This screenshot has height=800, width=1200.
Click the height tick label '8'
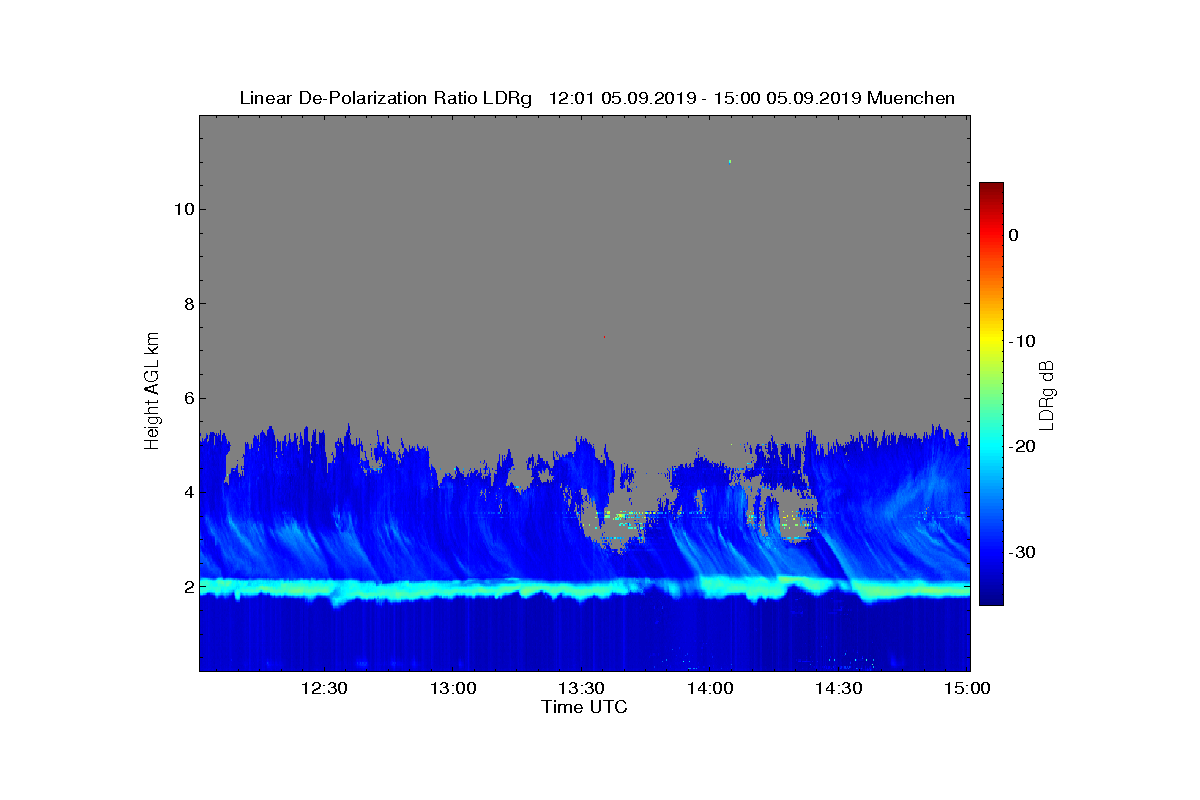(x=187, y=304)
